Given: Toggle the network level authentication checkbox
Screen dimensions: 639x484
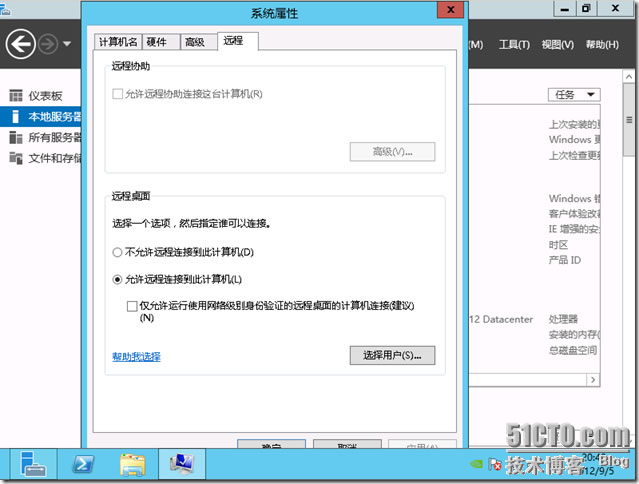Looking at the screenshot, I should (132, 305).
